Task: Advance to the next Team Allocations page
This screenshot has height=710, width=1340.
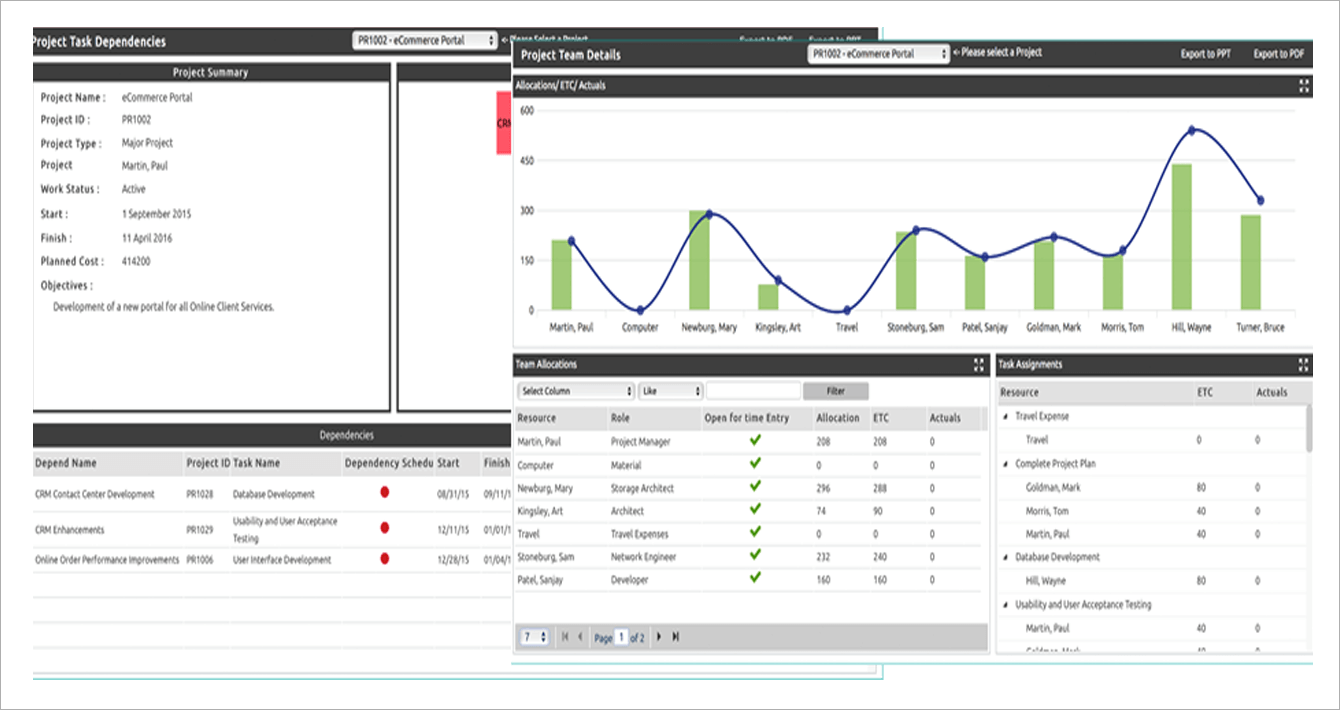Action: pos(659,637)
